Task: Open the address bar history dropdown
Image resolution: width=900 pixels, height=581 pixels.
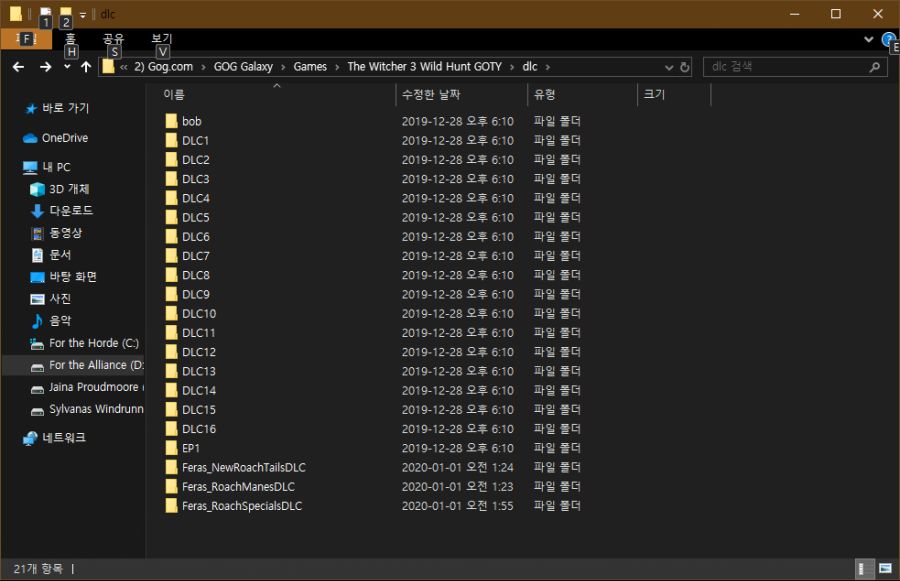Action: pos(669,67)
